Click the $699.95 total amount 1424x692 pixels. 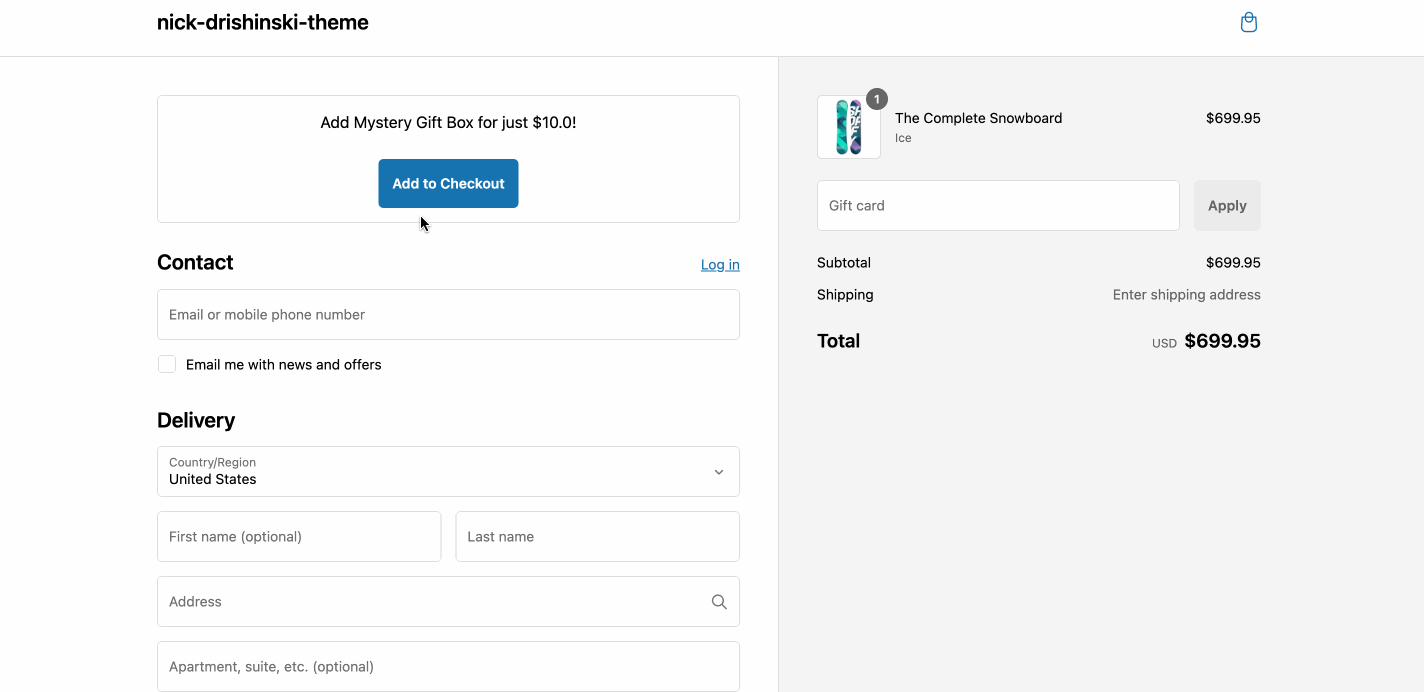tap(1222, 341)
